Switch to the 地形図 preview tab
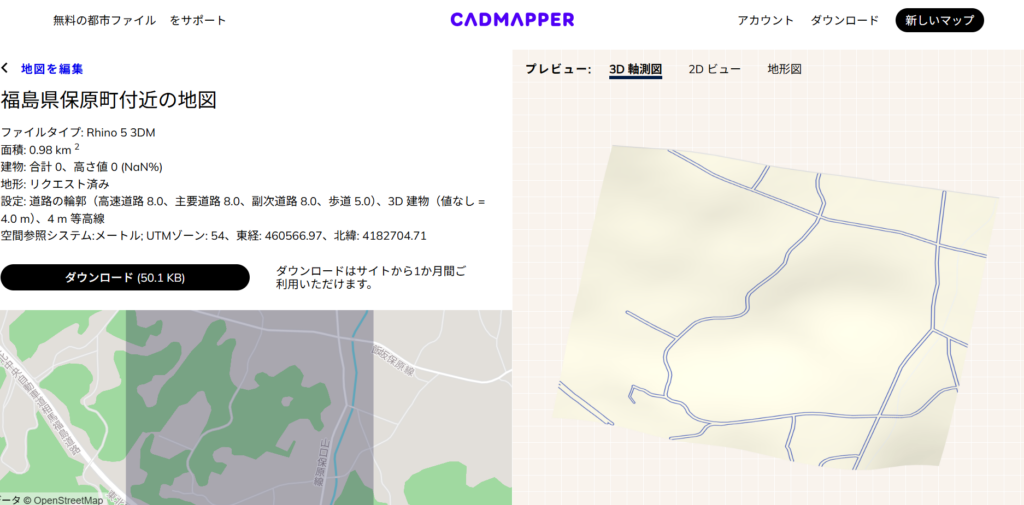Viewport: 1024px width, 505px height. [x=784, y=69]
